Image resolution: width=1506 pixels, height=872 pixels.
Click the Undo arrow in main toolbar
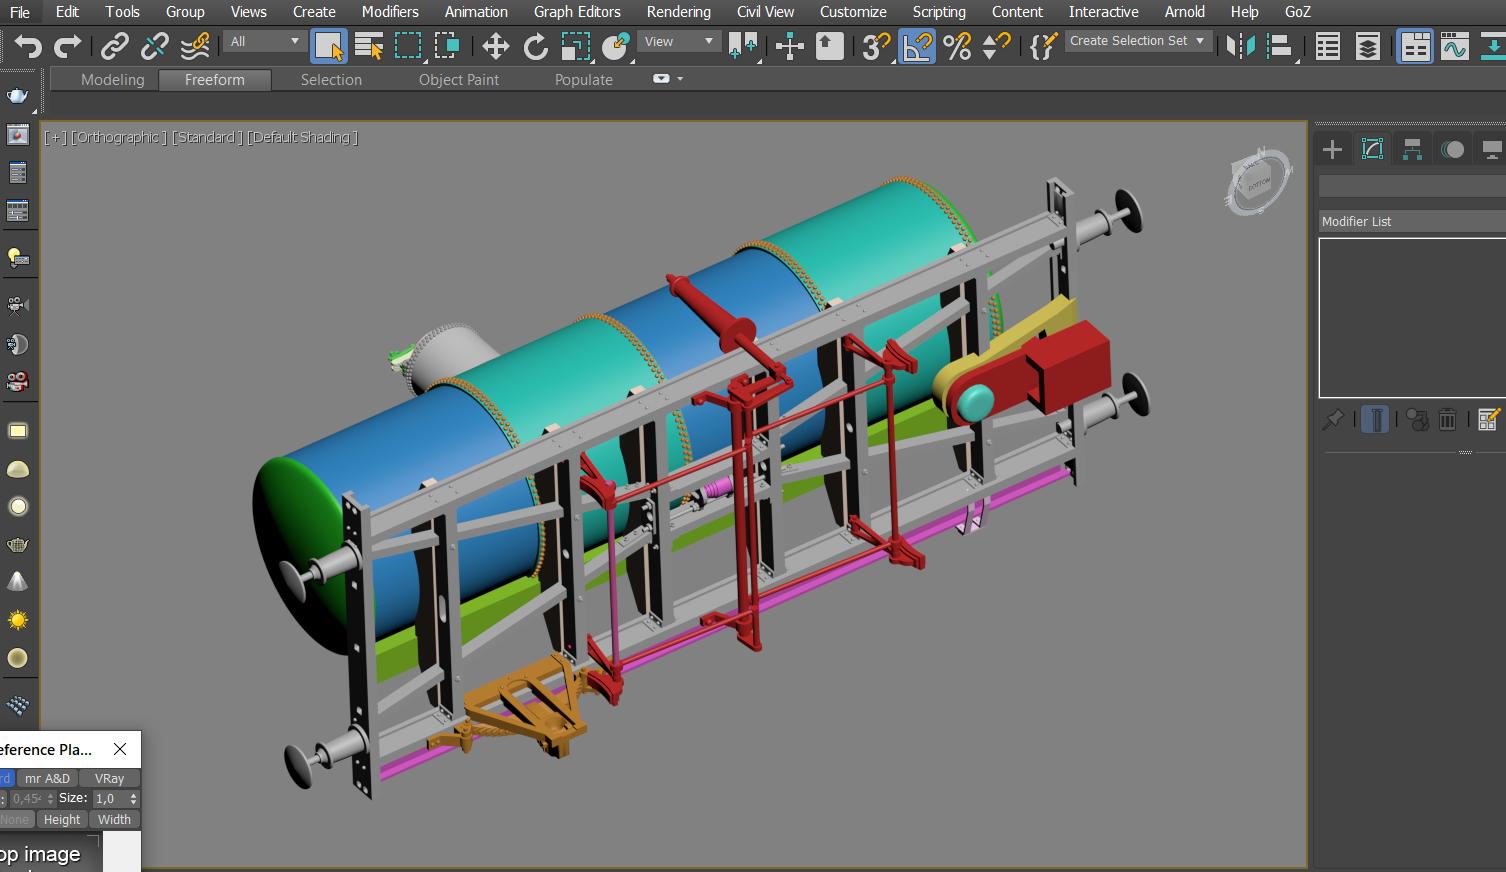pos(27,46)
